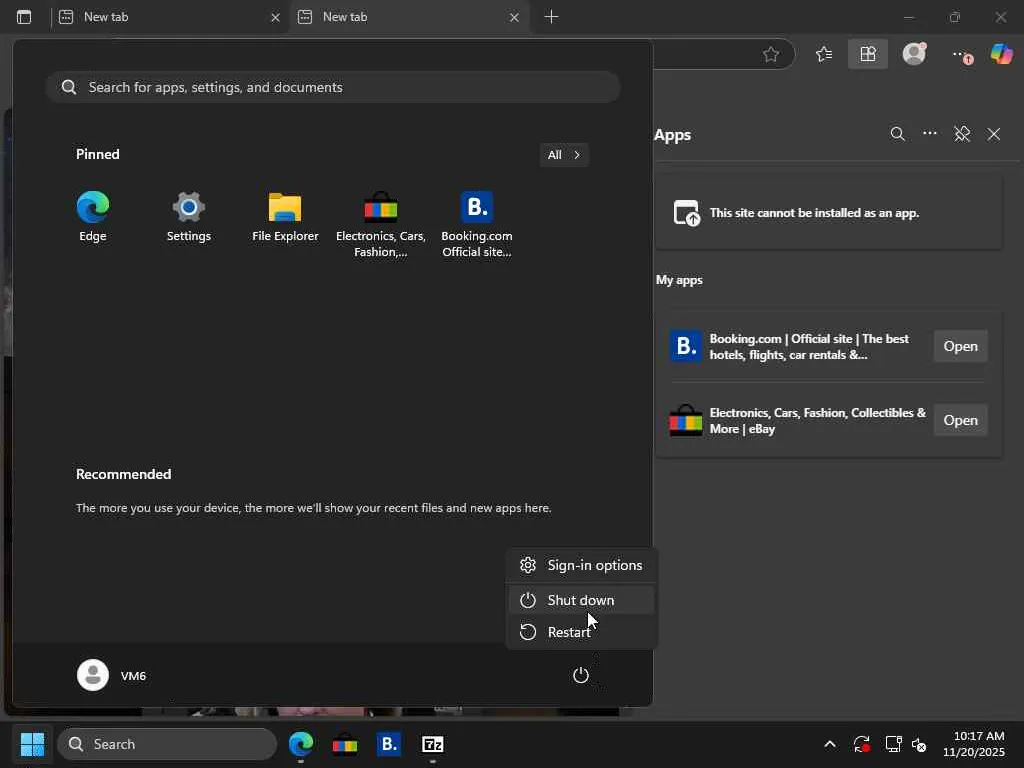
Task: Open Edge tab actions menu
Action: (x=24, y=17)
